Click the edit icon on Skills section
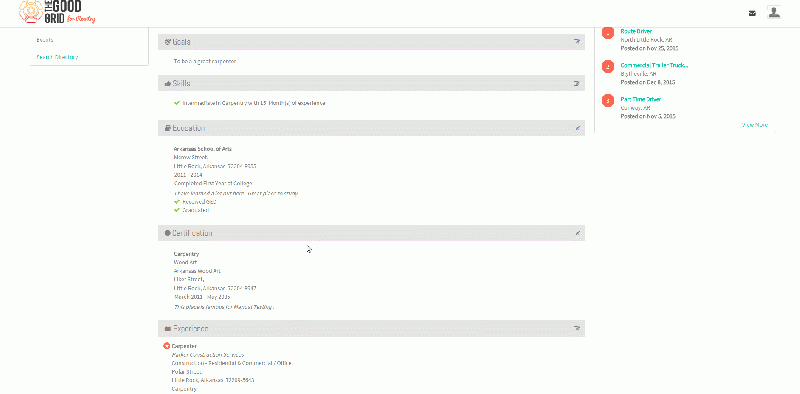The width and height of the screenshot is (800, 394). coord(577,83)
